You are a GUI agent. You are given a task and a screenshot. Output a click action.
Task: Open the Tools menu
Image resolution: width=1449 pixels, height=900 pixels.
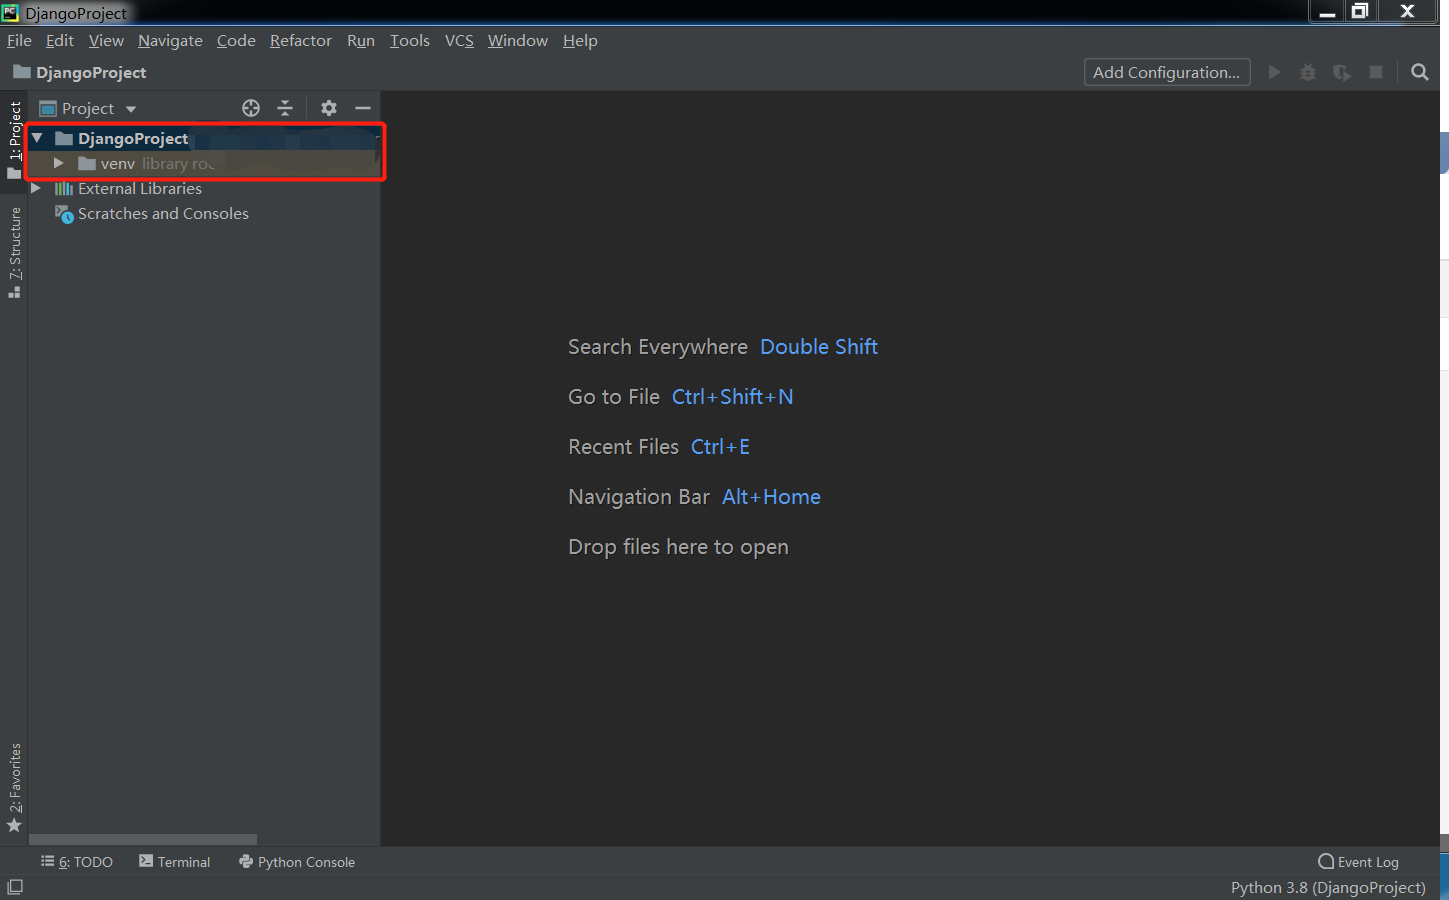[410, 40]
